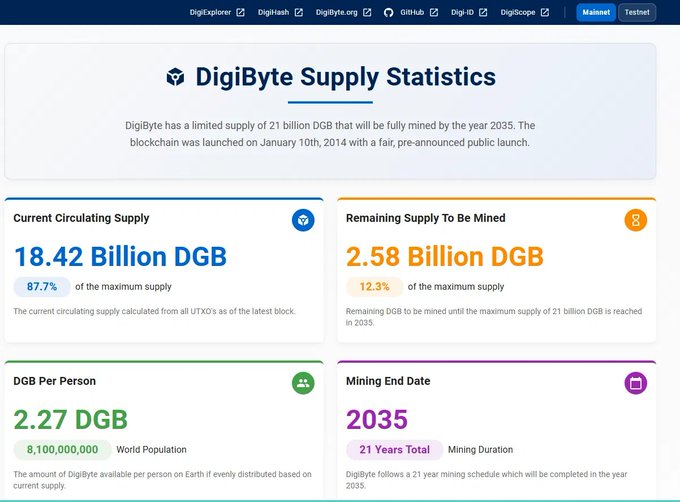Open the DigiHash link

click(x=273, y=12)
